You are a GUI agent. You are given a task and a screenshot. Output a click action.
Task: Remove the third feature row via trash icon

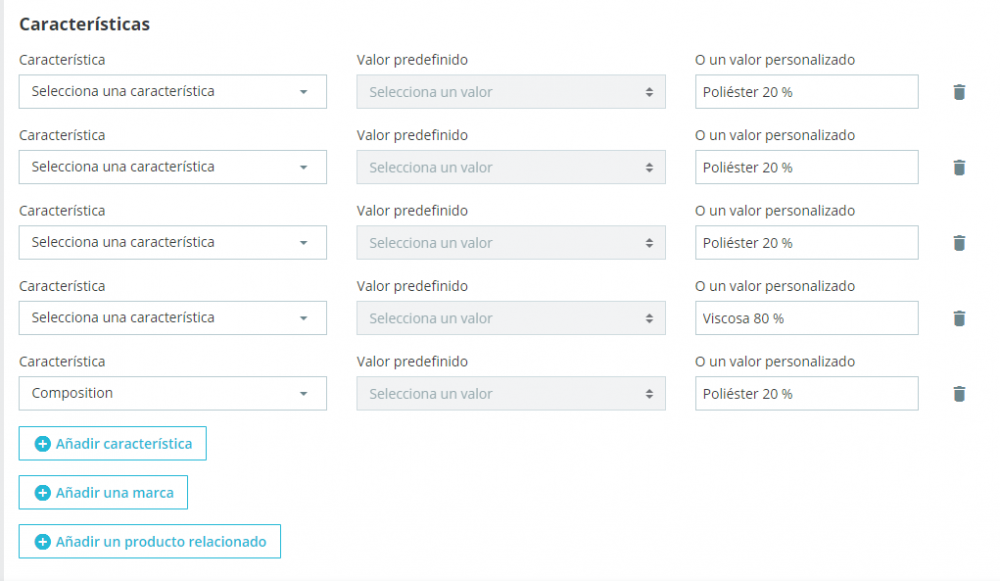[x=959, y=242]
